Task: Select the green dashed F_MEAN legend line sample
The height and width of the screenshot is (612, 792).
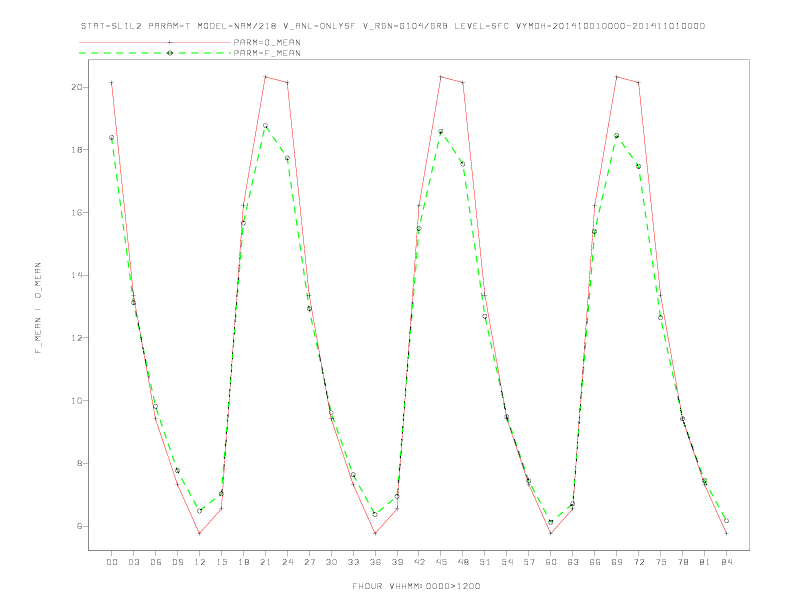Action: click(x=155, y=53)
